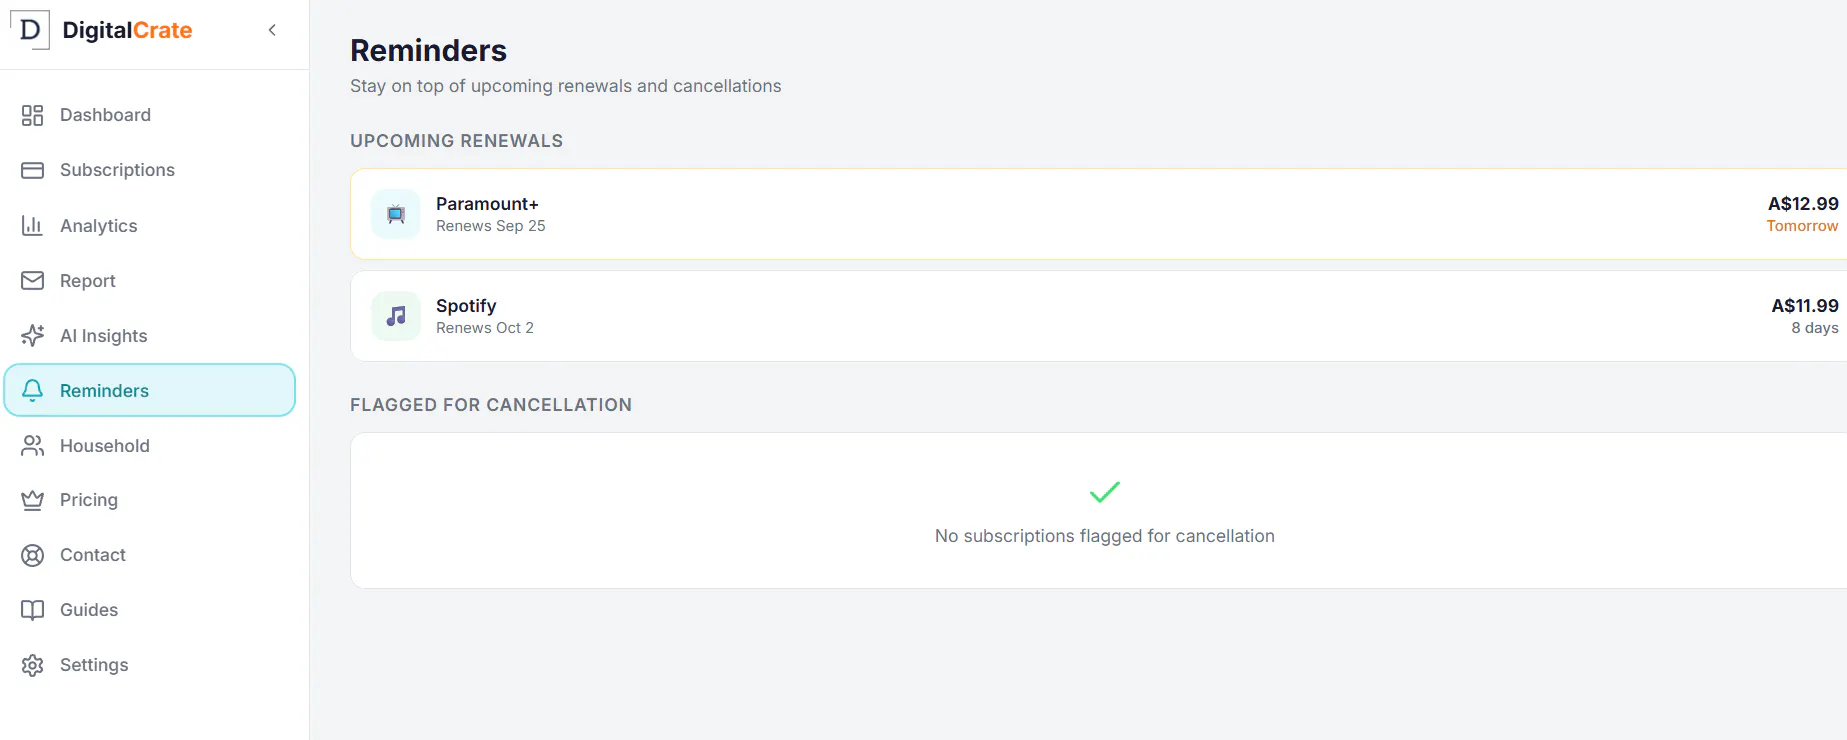Open the Paramount+ renewal card

click(x=1098, y=214)
